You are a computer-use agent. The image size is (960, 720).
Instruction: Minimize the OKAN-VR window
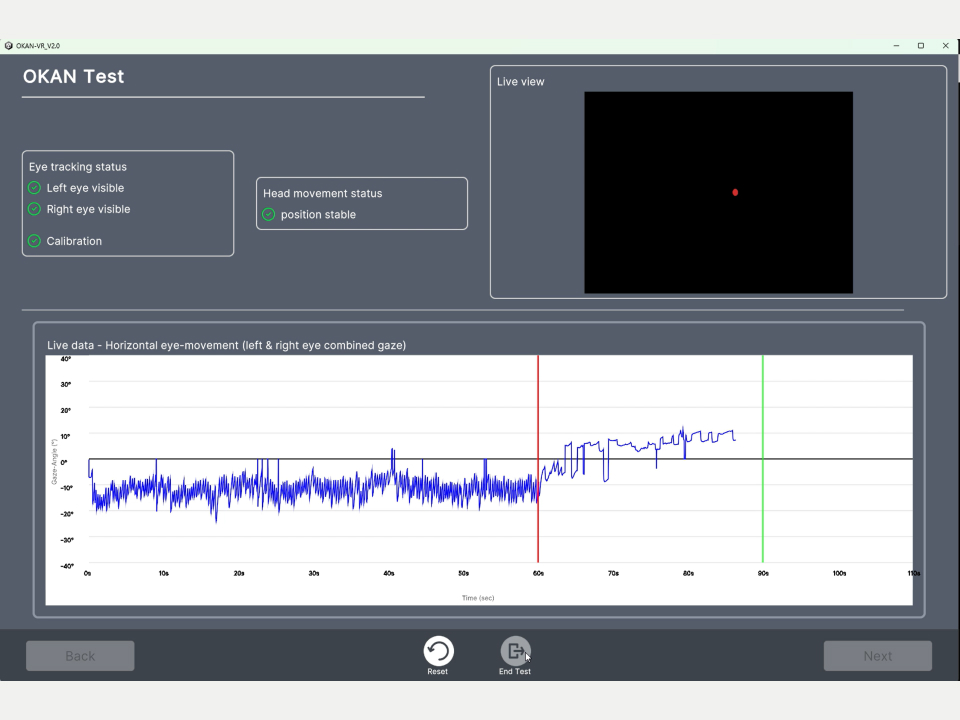pos(896,45)
